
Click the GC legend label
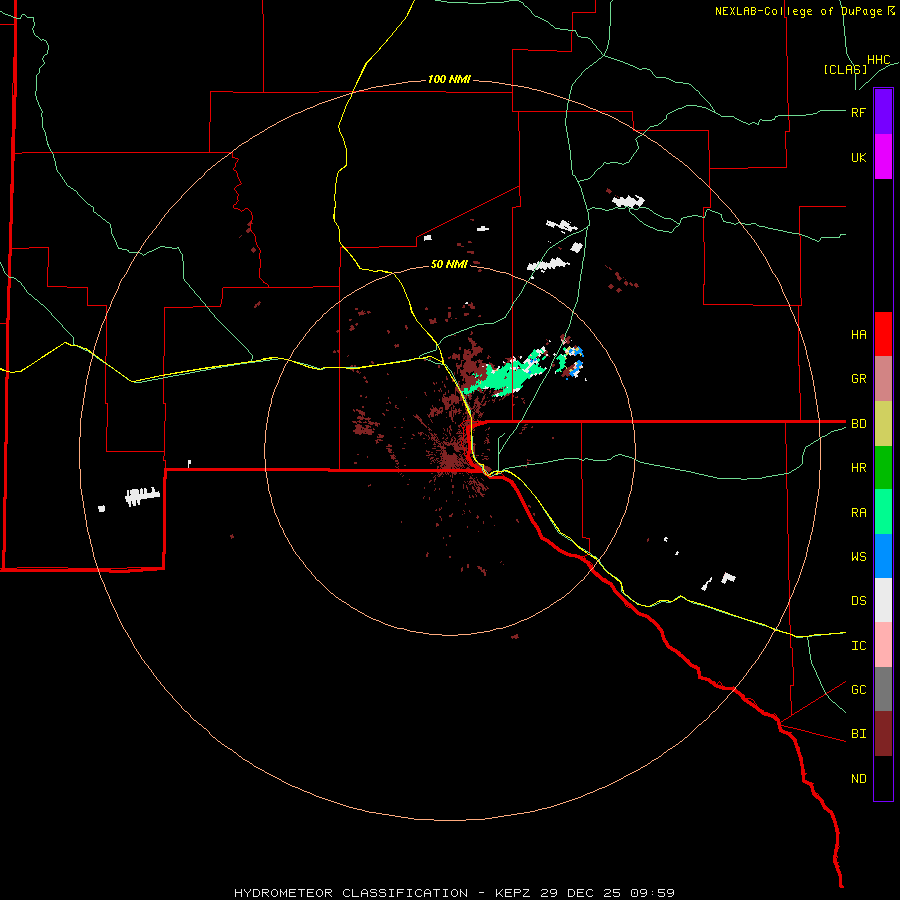tap(858, 690)
